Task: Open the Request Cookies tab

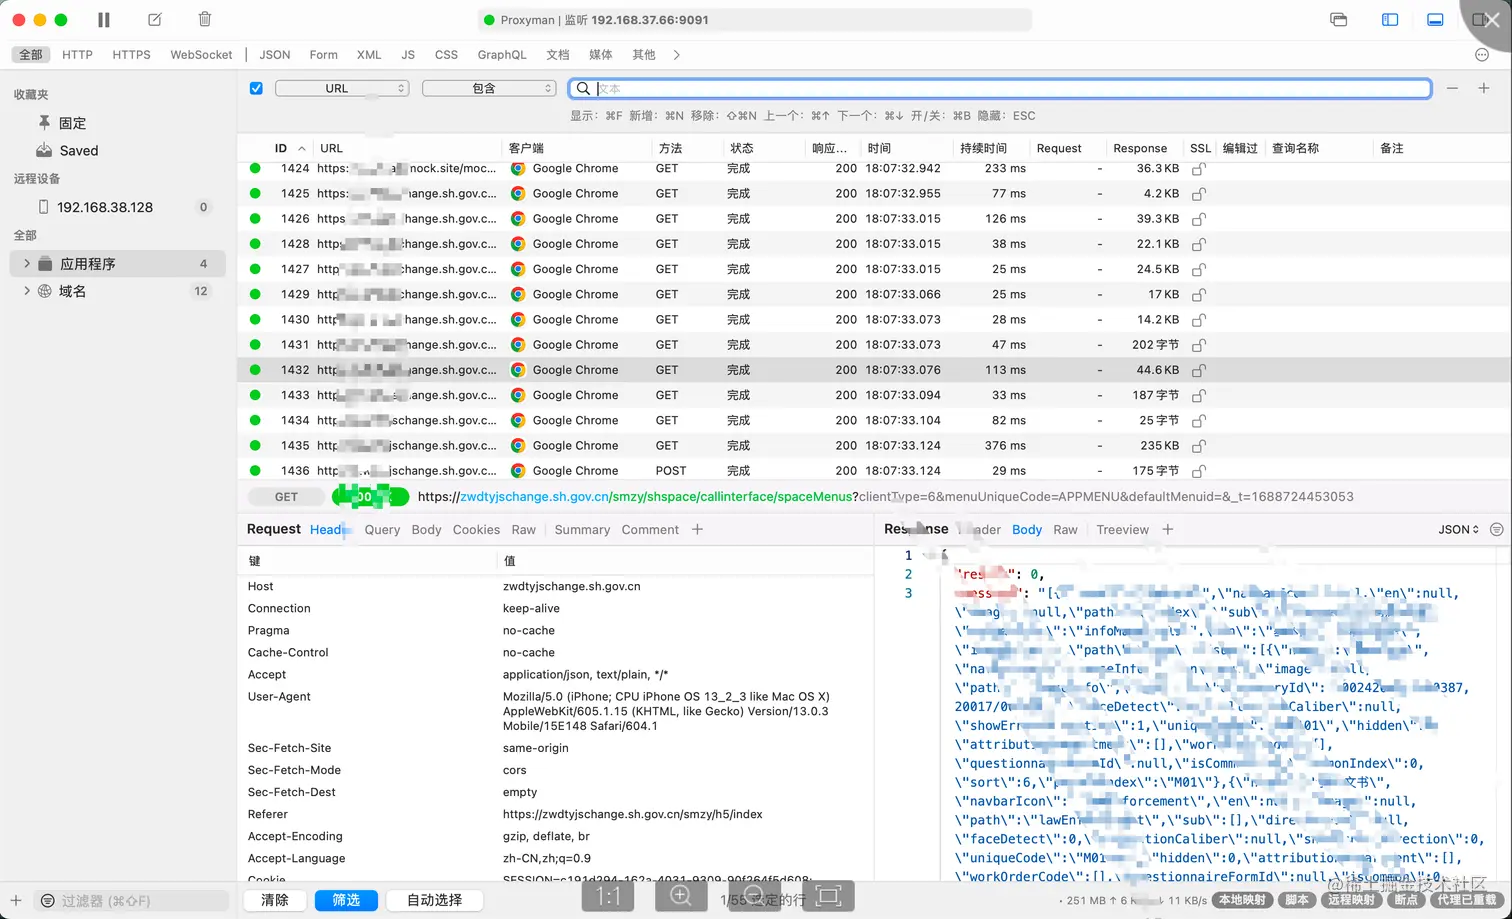Action: (x=476, y=530)
